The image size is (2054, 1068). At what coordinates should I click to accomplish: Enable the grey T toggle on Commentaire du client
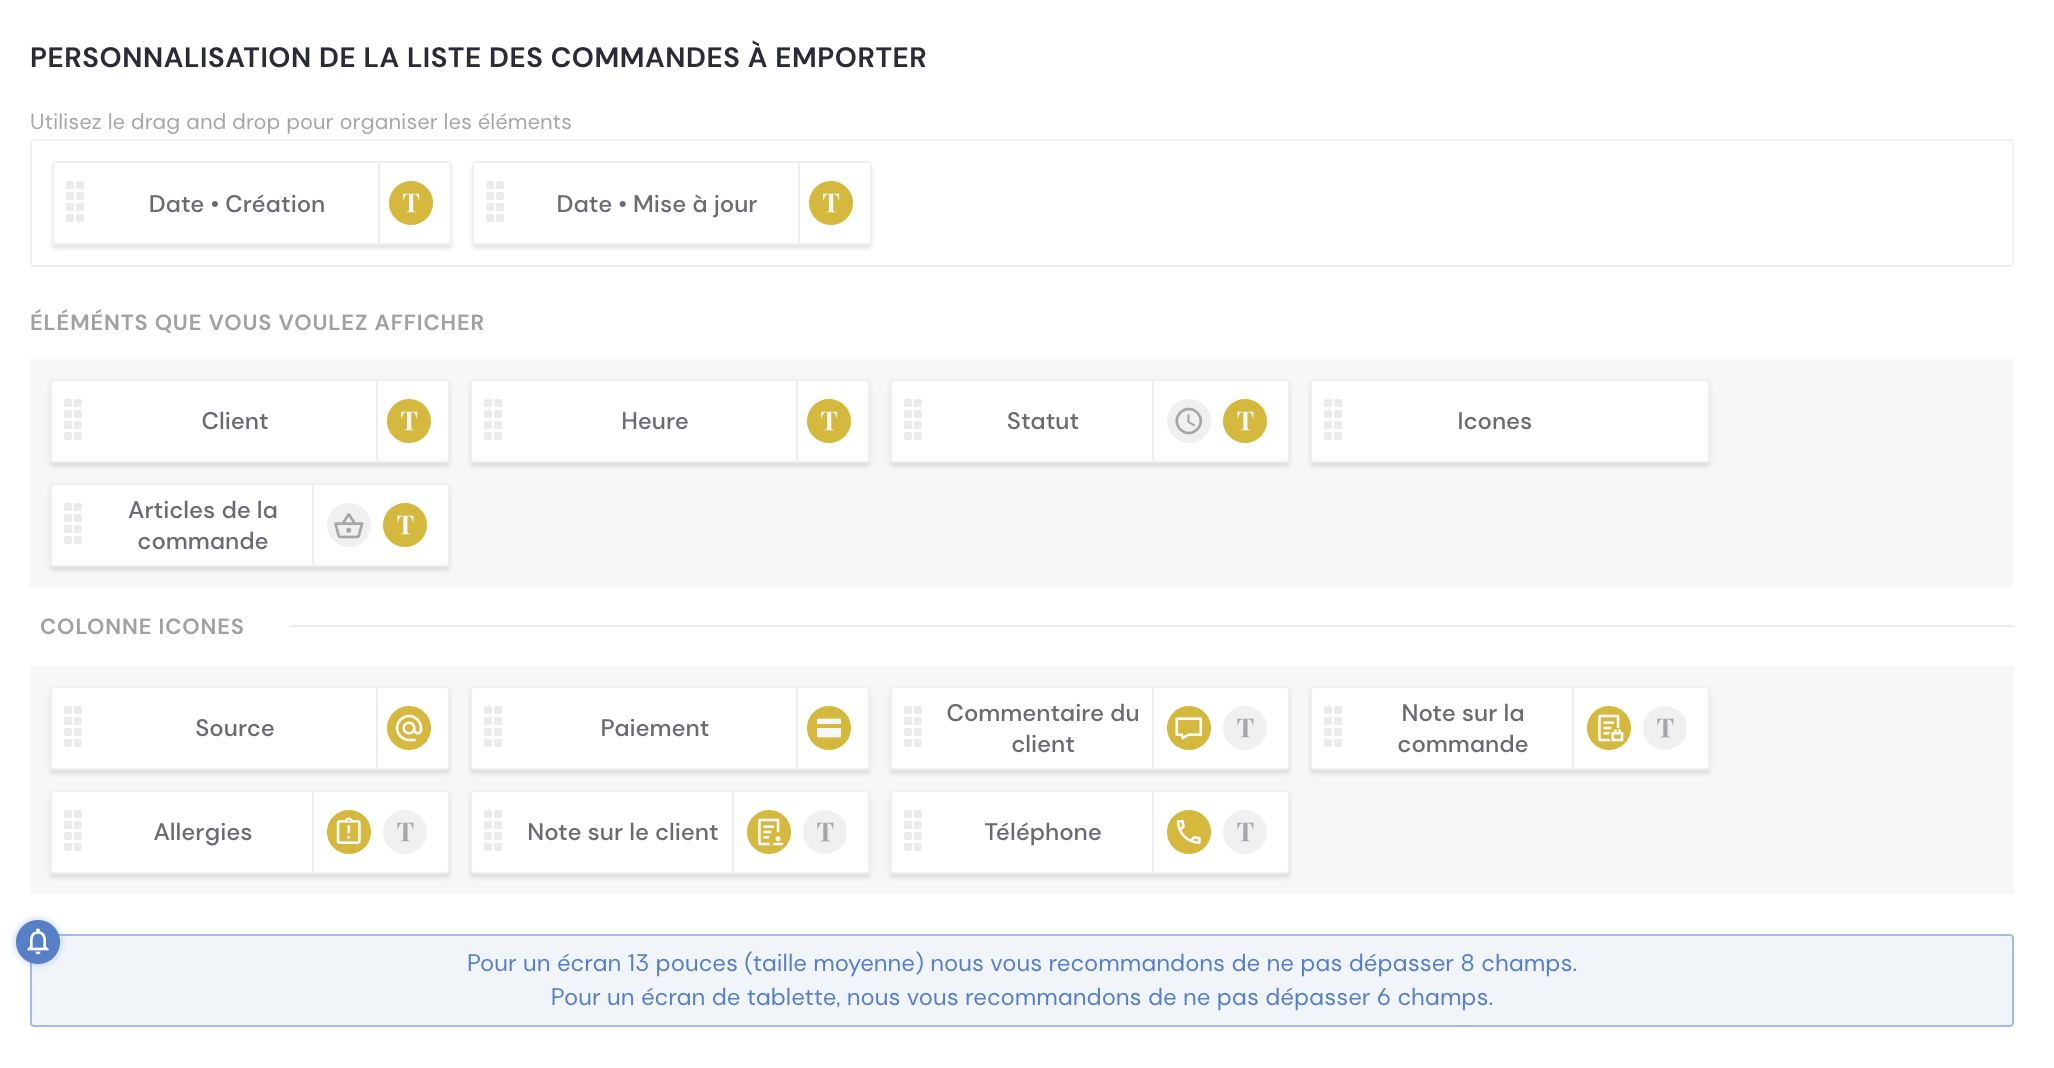pos(1245,728)
